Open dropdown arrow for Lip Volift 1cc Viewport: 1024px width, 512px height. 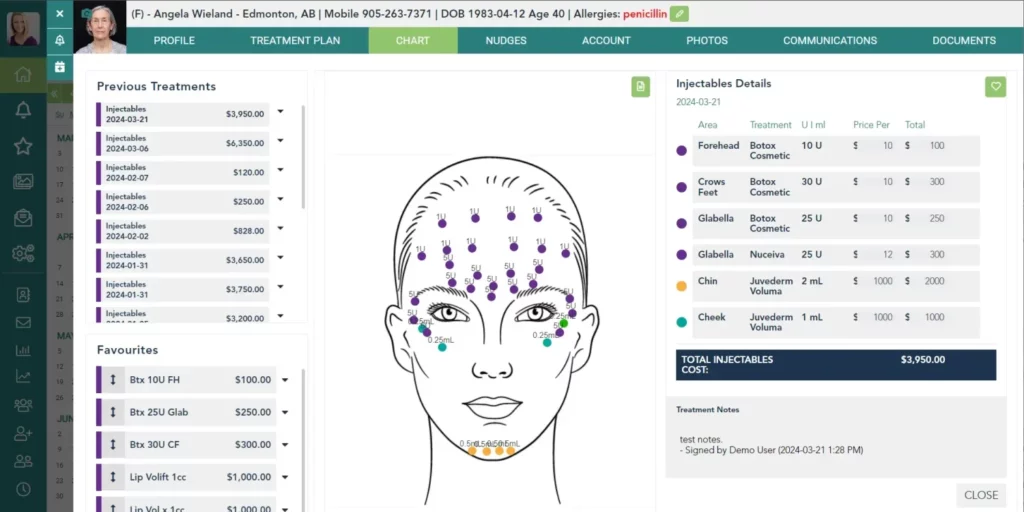pos(285,477)
